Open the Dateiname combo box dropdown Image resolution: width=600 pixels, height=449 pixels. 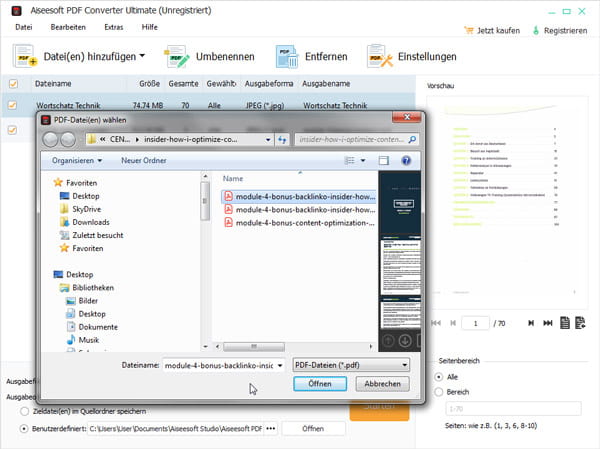pyautogui.click(x=280, y=366)
